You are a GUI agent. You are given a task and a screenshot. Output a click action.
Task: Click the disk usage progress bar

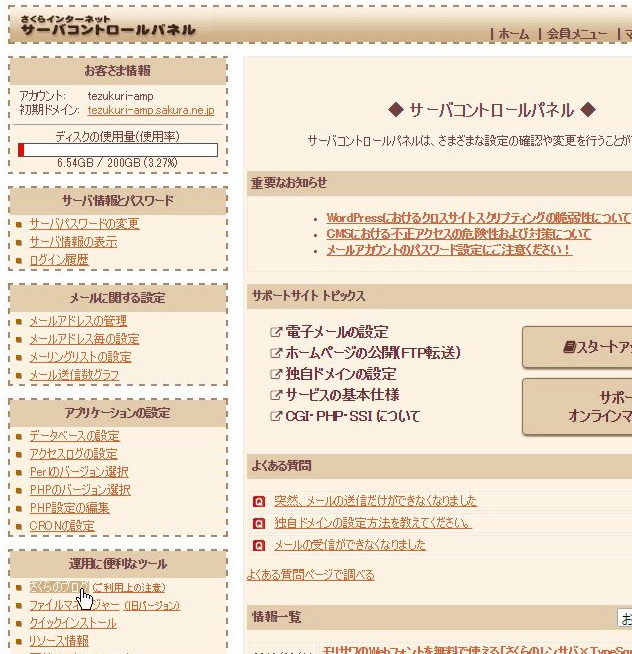118,150
